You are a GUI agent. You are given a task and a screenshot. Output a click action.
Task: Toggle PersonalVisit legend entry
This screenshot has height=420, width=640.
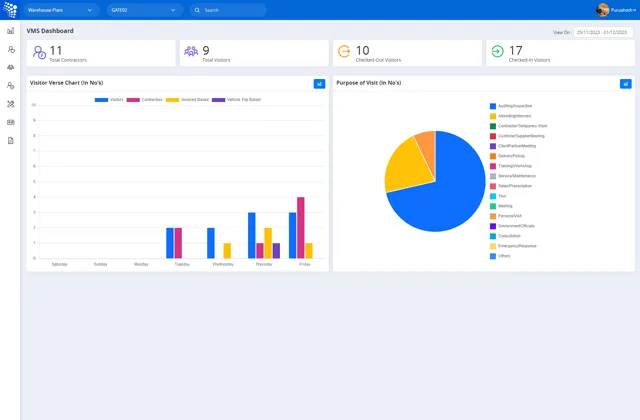point(506,216)
